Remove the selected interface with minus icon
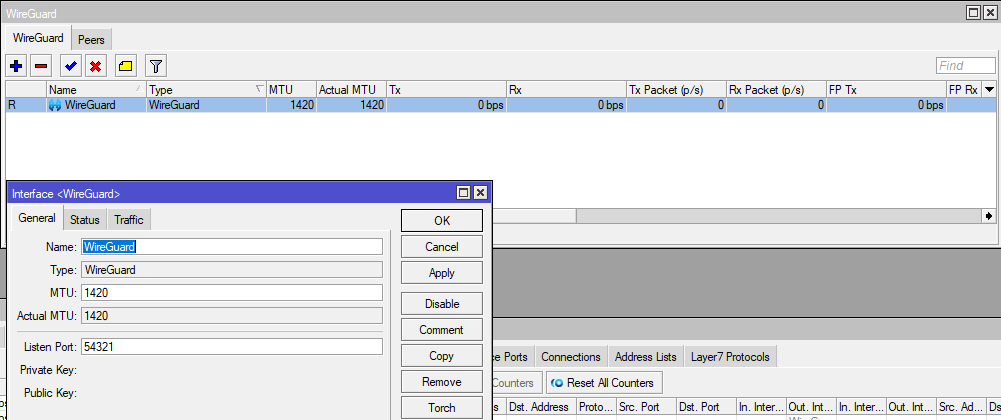1001x420 pixels. 41,66
